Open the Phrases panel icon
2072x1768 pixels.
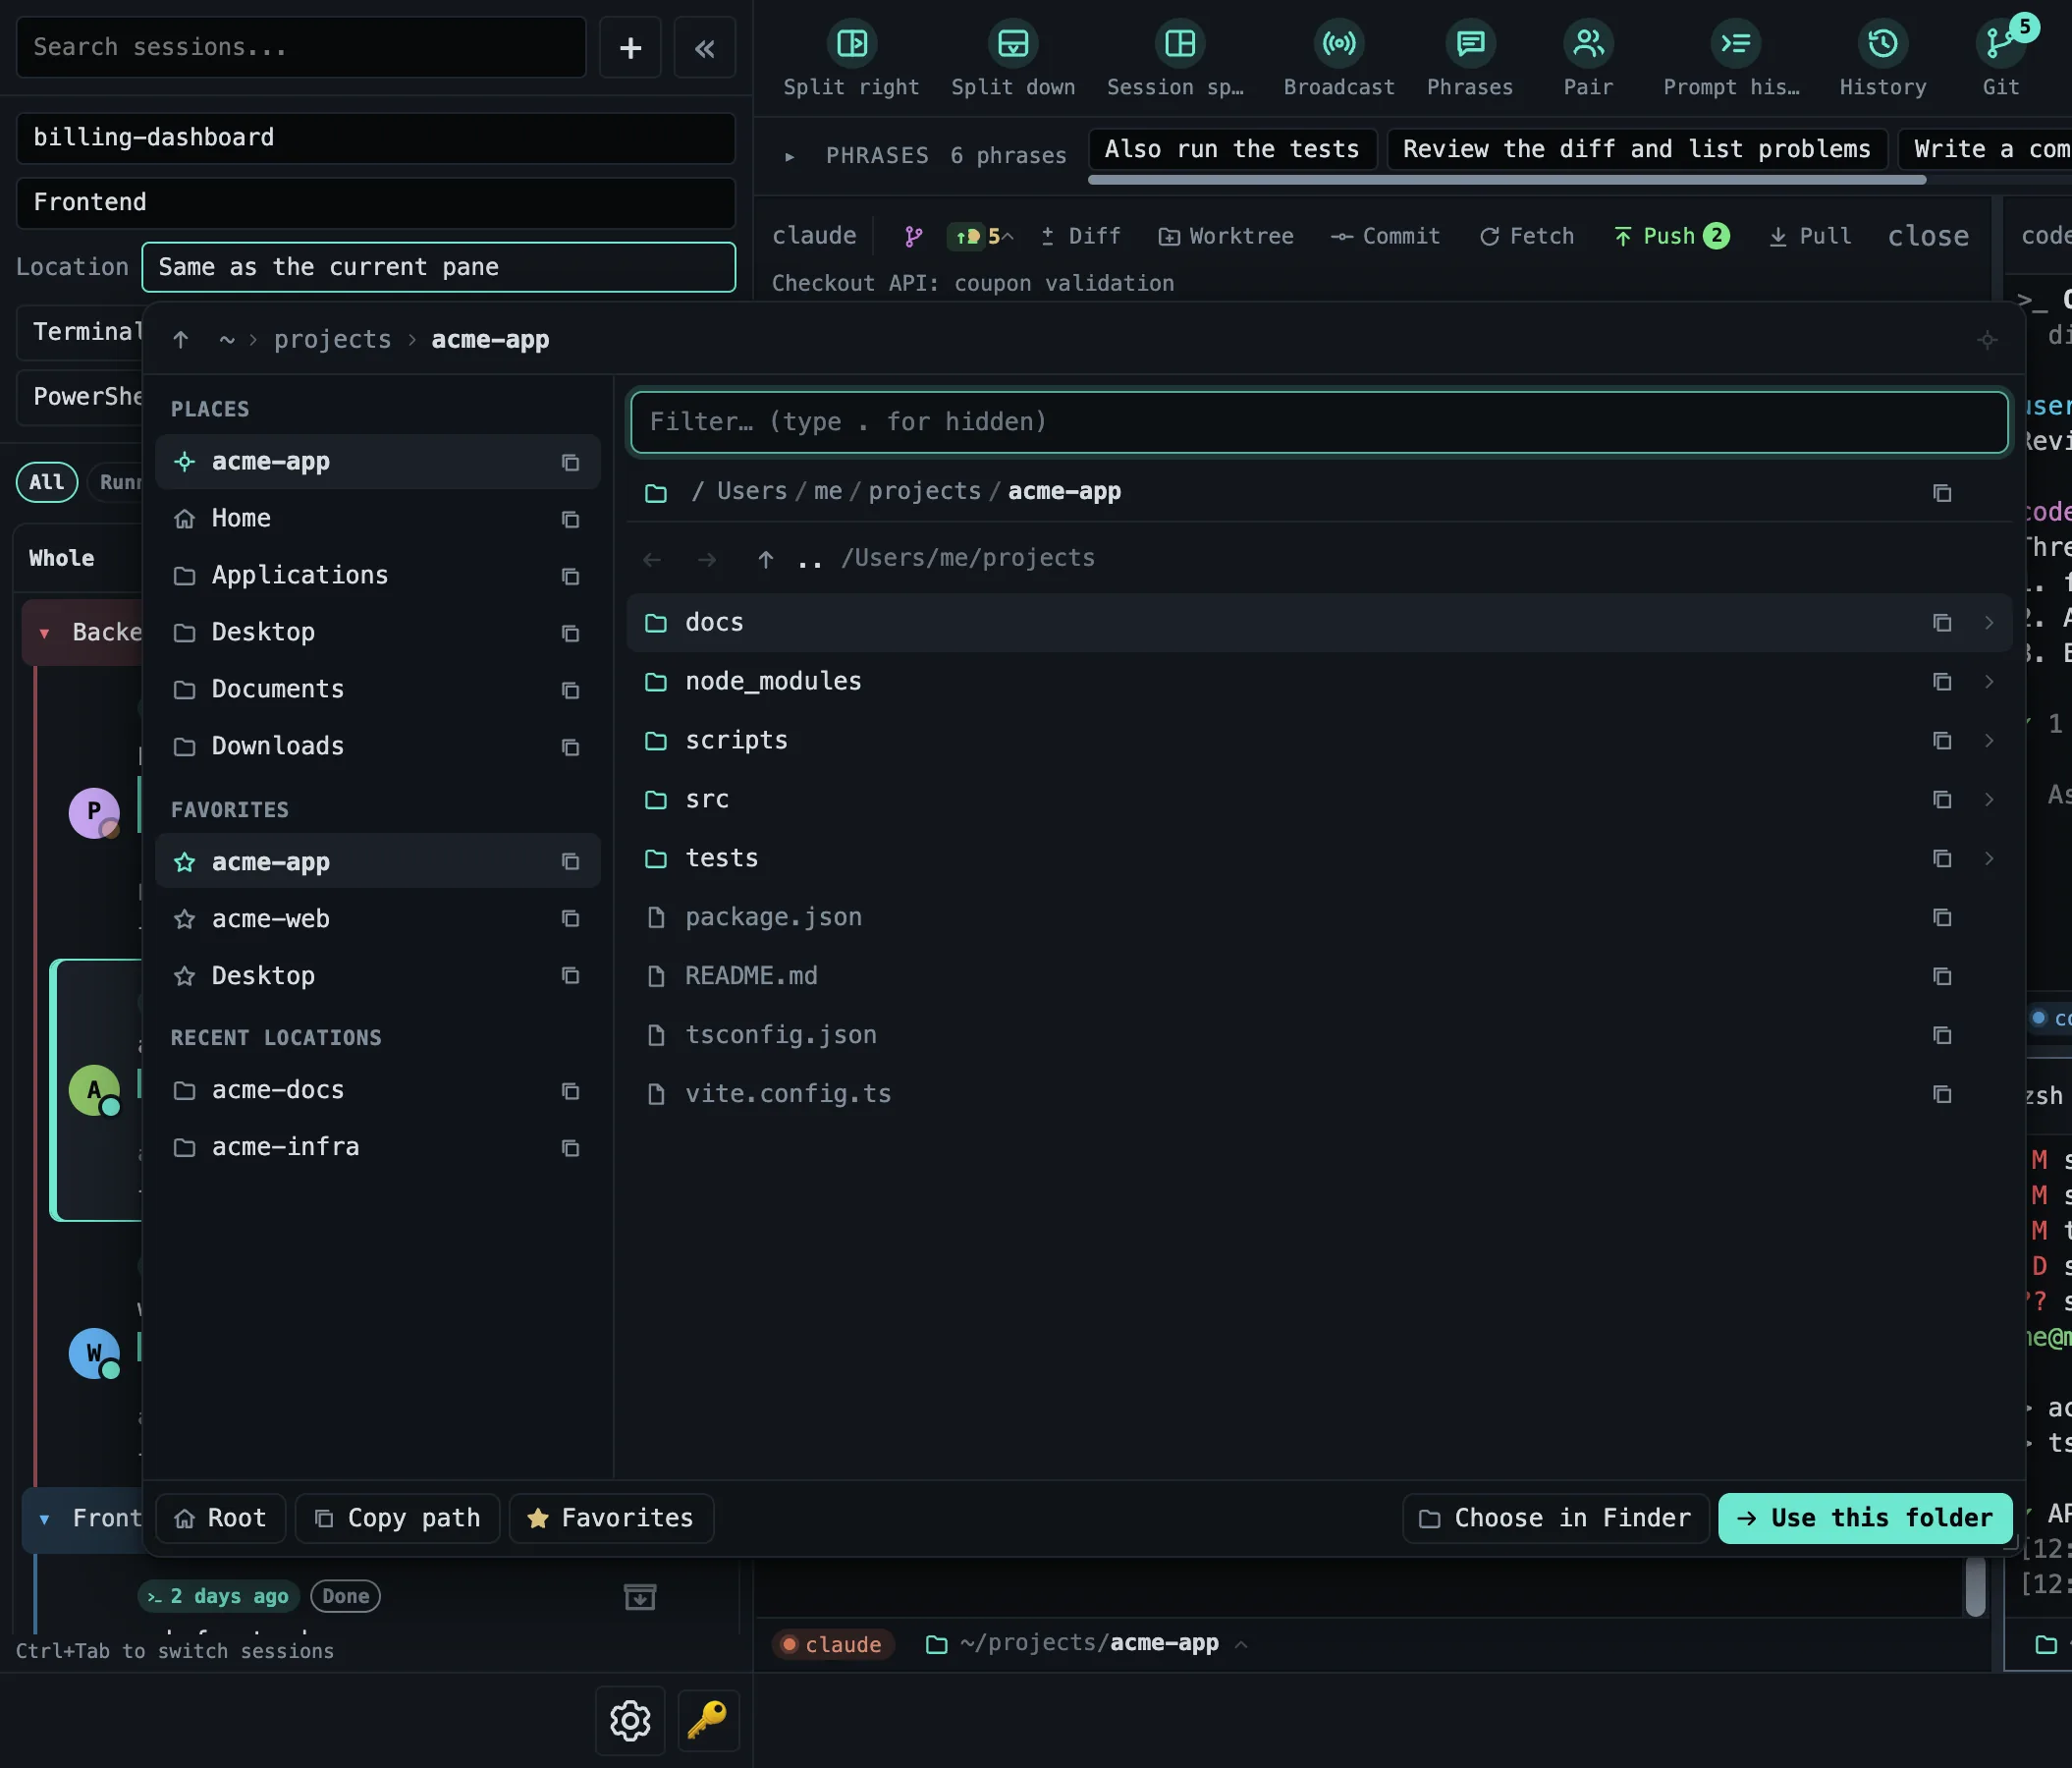(1469, 43)
